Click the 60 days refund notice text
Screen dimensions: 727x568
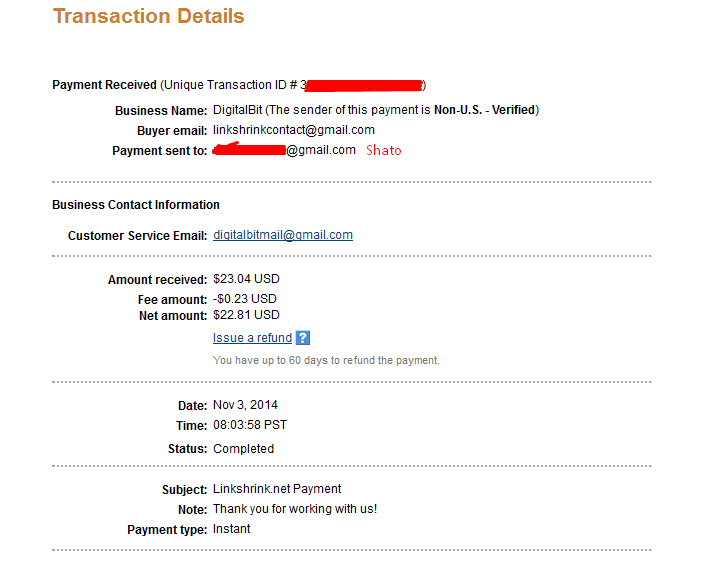(326, 360)
